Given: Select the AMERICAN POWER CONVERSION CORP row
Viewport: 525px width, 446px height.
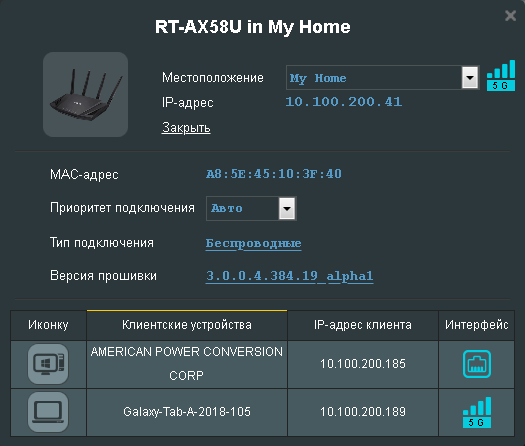Looking at the screenshot, I should tap(262, 364).
